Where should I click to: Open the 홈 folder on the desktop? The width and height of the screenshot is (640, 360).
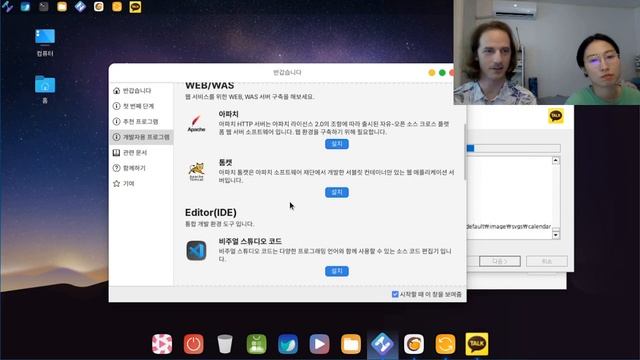45,89
